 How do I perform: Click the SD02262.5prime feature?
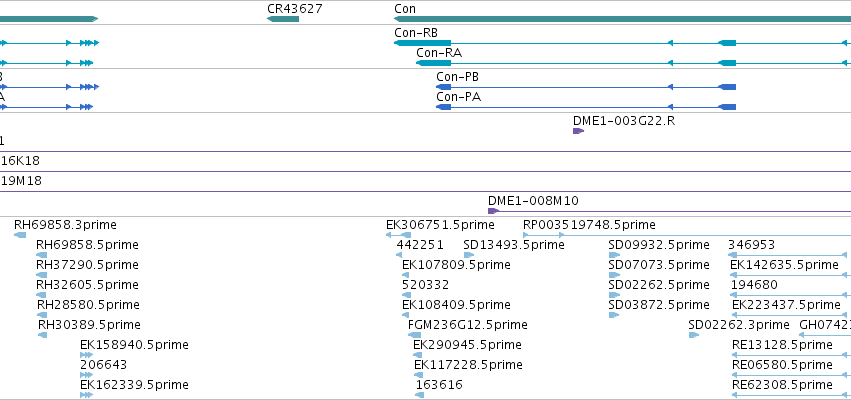pyautogui.click(x=614, y=295)
